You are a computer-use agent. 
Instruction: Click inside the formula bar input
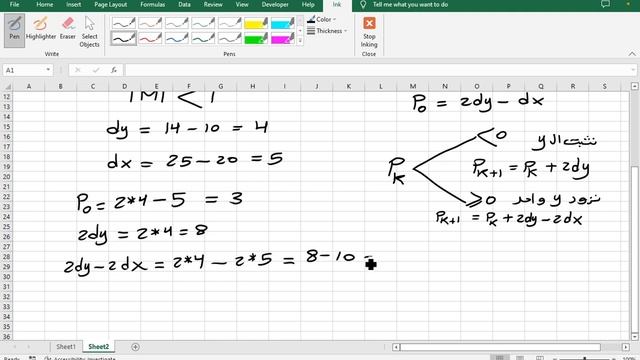tap(376, 70)
